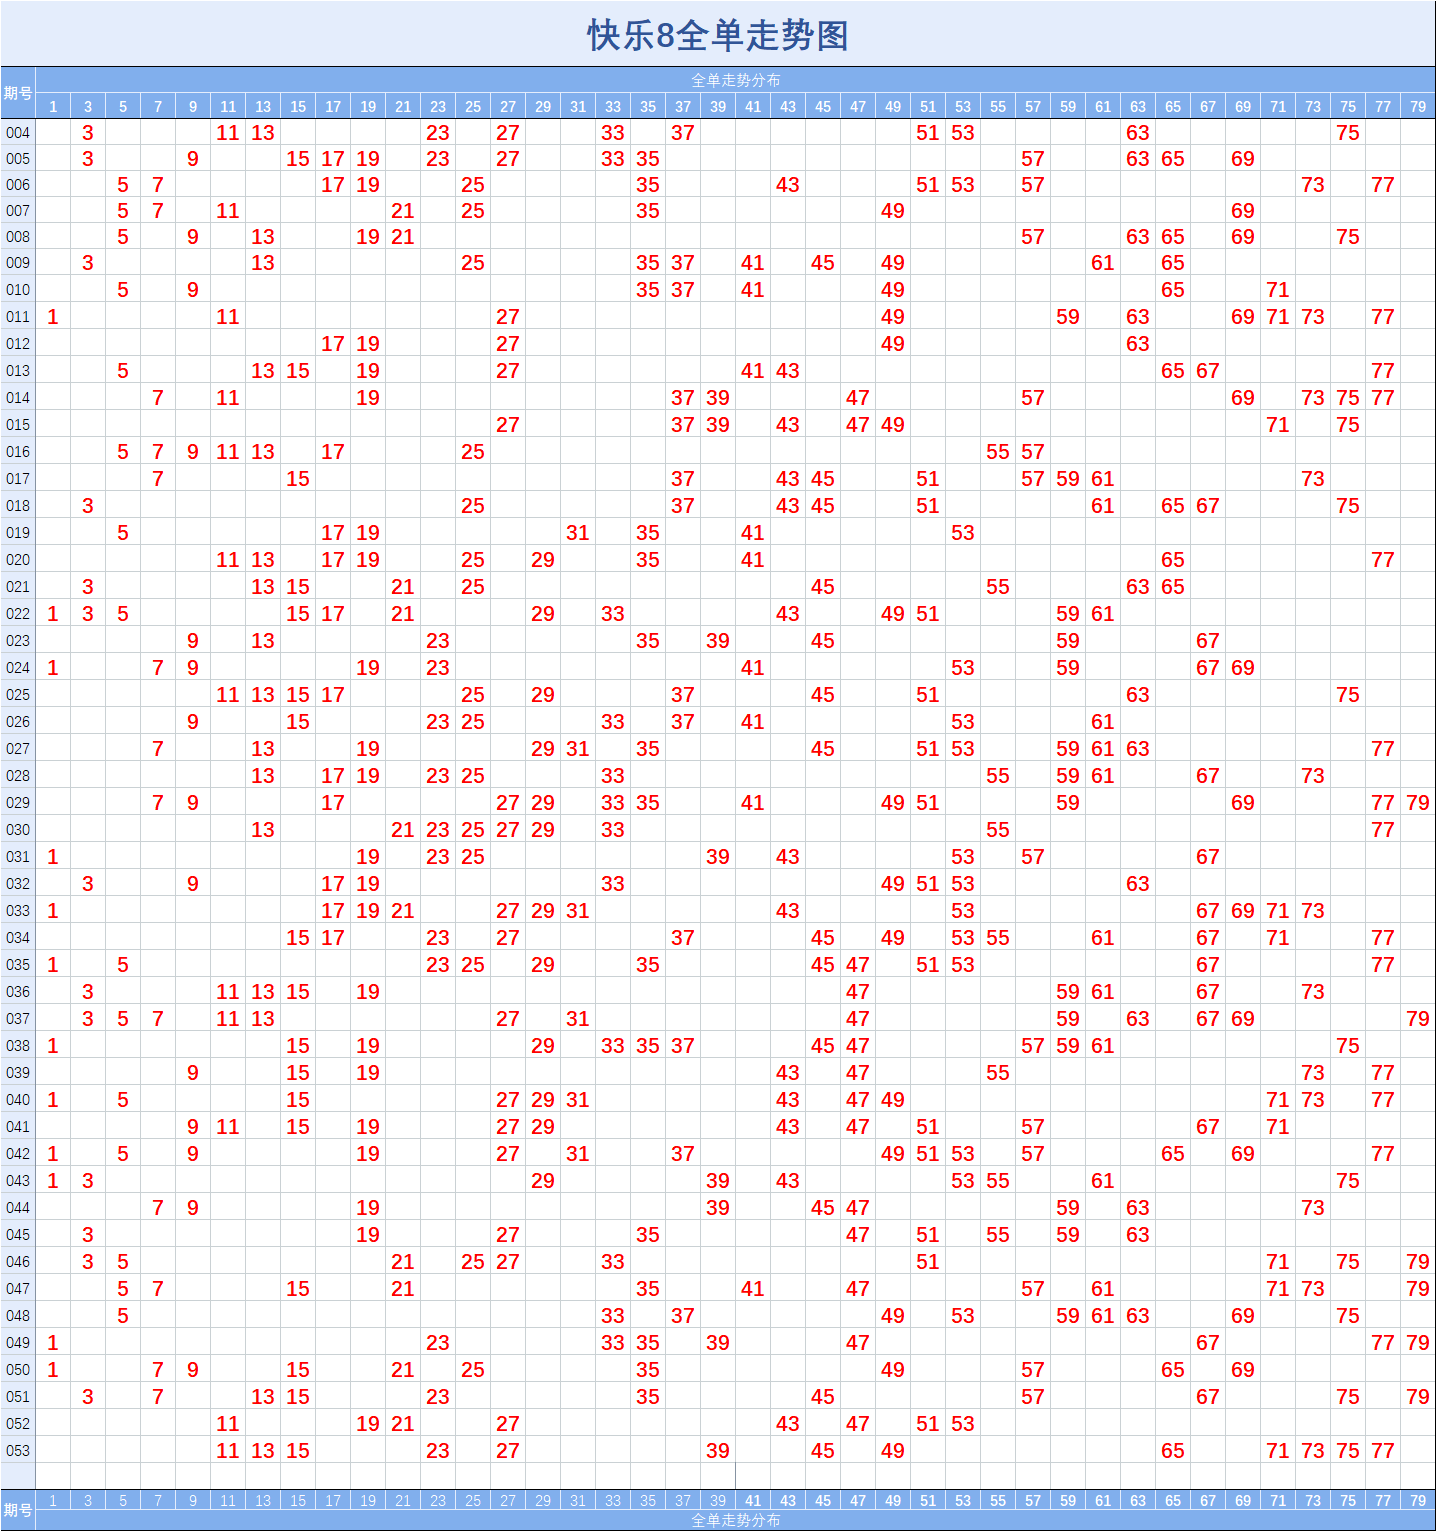
Task: Click number 21 in issue 008 row
Action: pyautogui.click(x=403, y=236)
